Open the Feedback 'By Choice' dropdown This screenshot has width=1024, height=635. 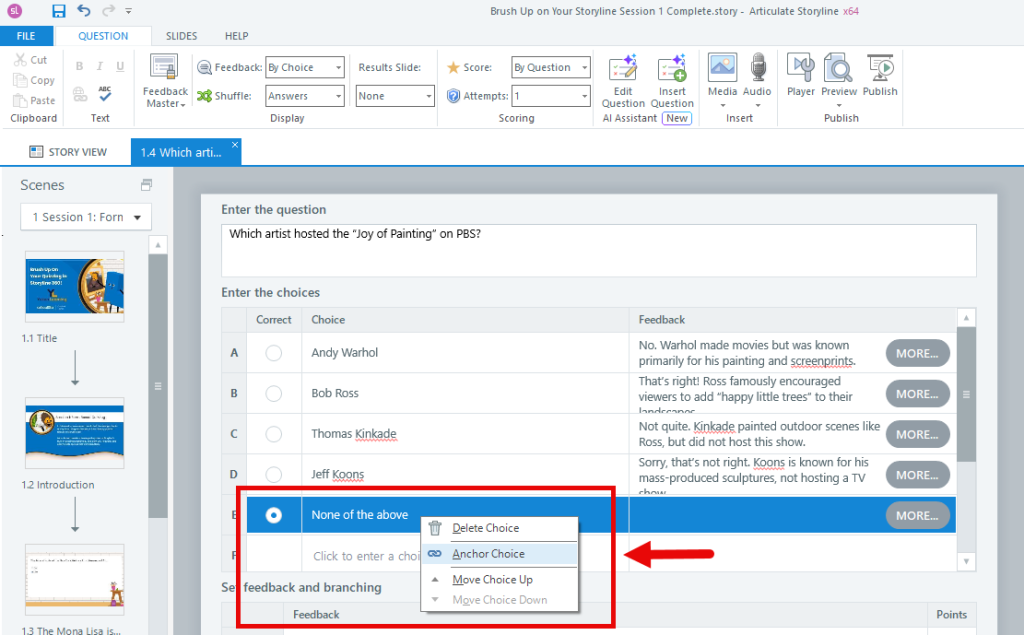point(304,67)
